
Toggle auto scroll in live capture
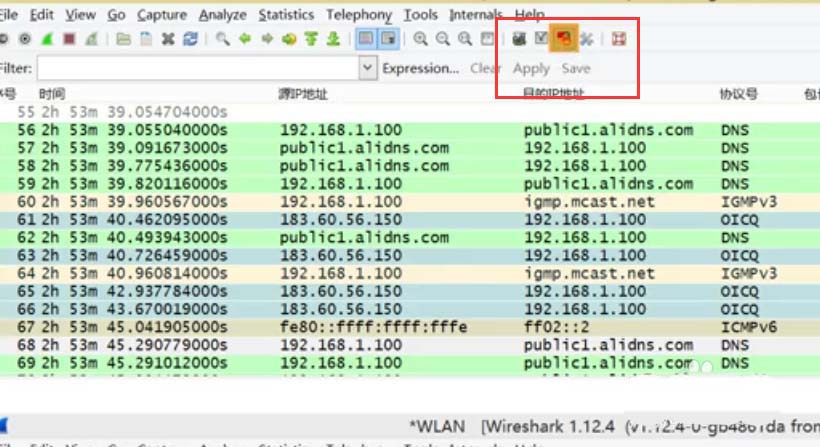[x=389, y=39]
